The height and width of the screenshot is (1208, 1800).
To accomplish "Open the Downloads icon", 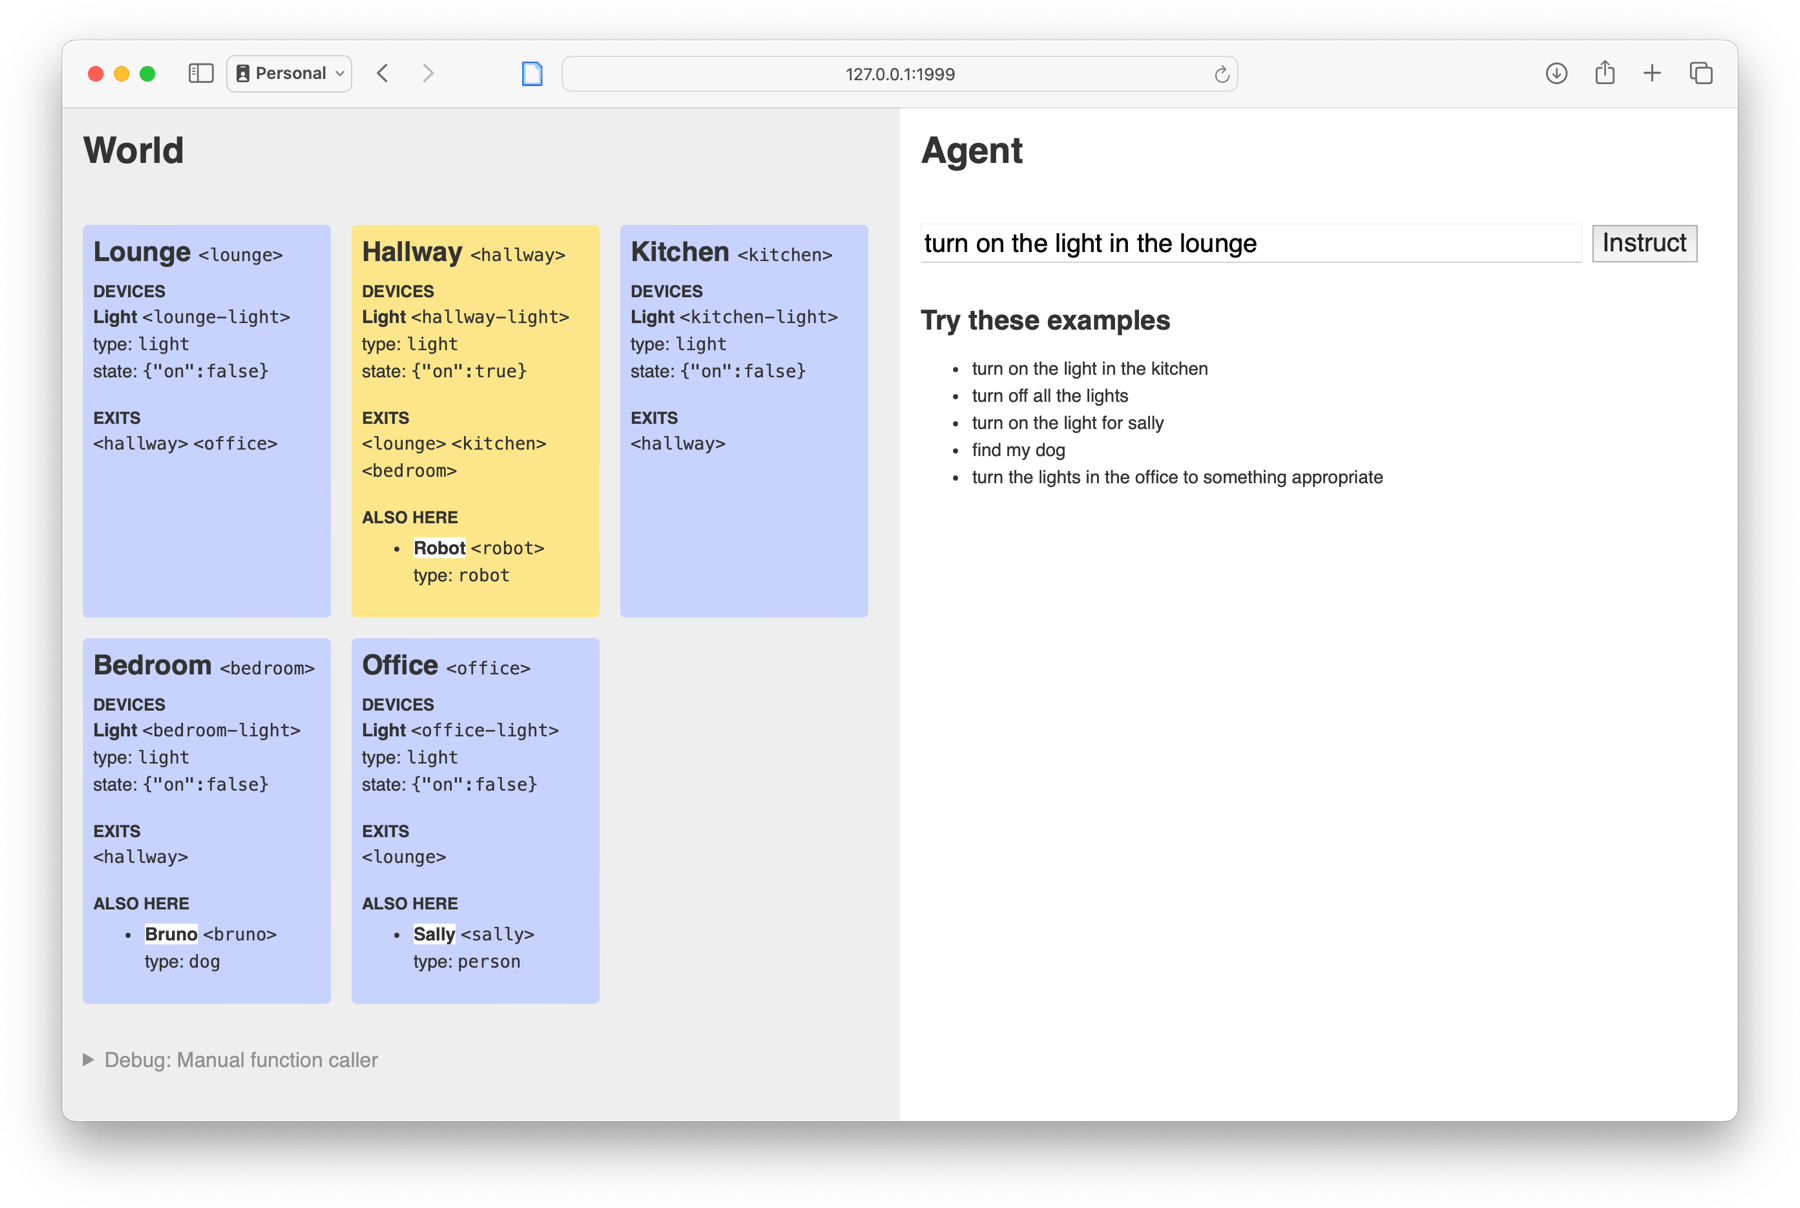I will (1556, 73).
